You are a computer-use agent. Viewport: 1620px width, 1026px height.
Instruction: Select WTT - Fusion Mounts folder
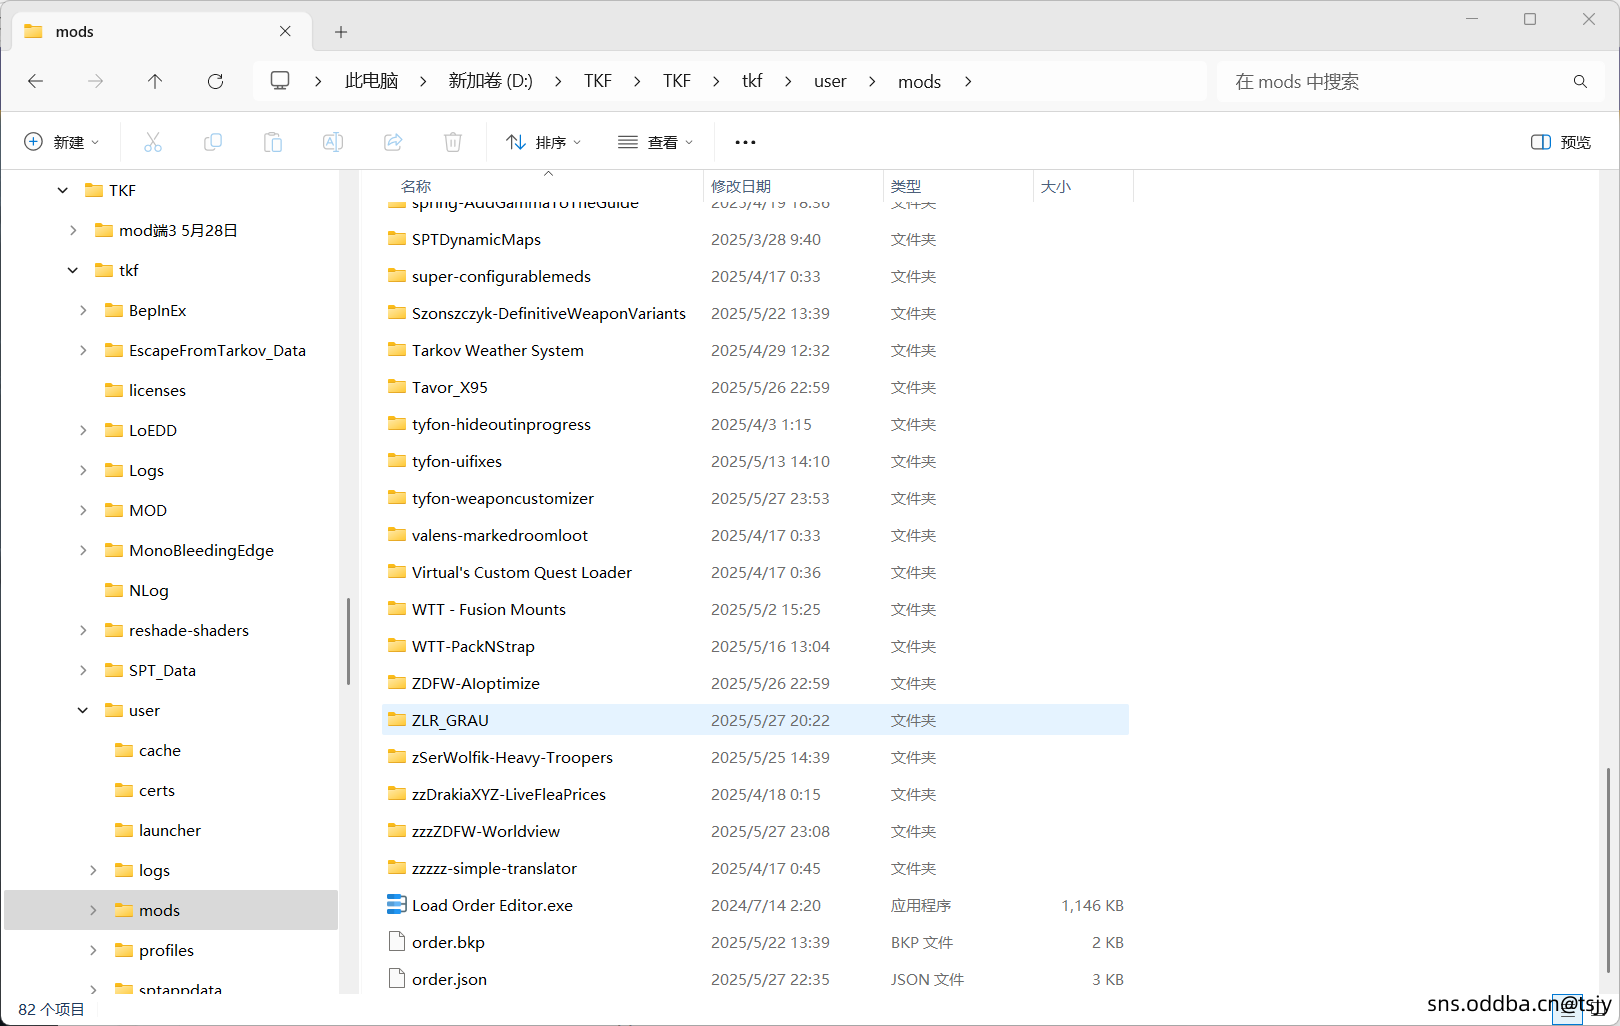coord(489,609)
